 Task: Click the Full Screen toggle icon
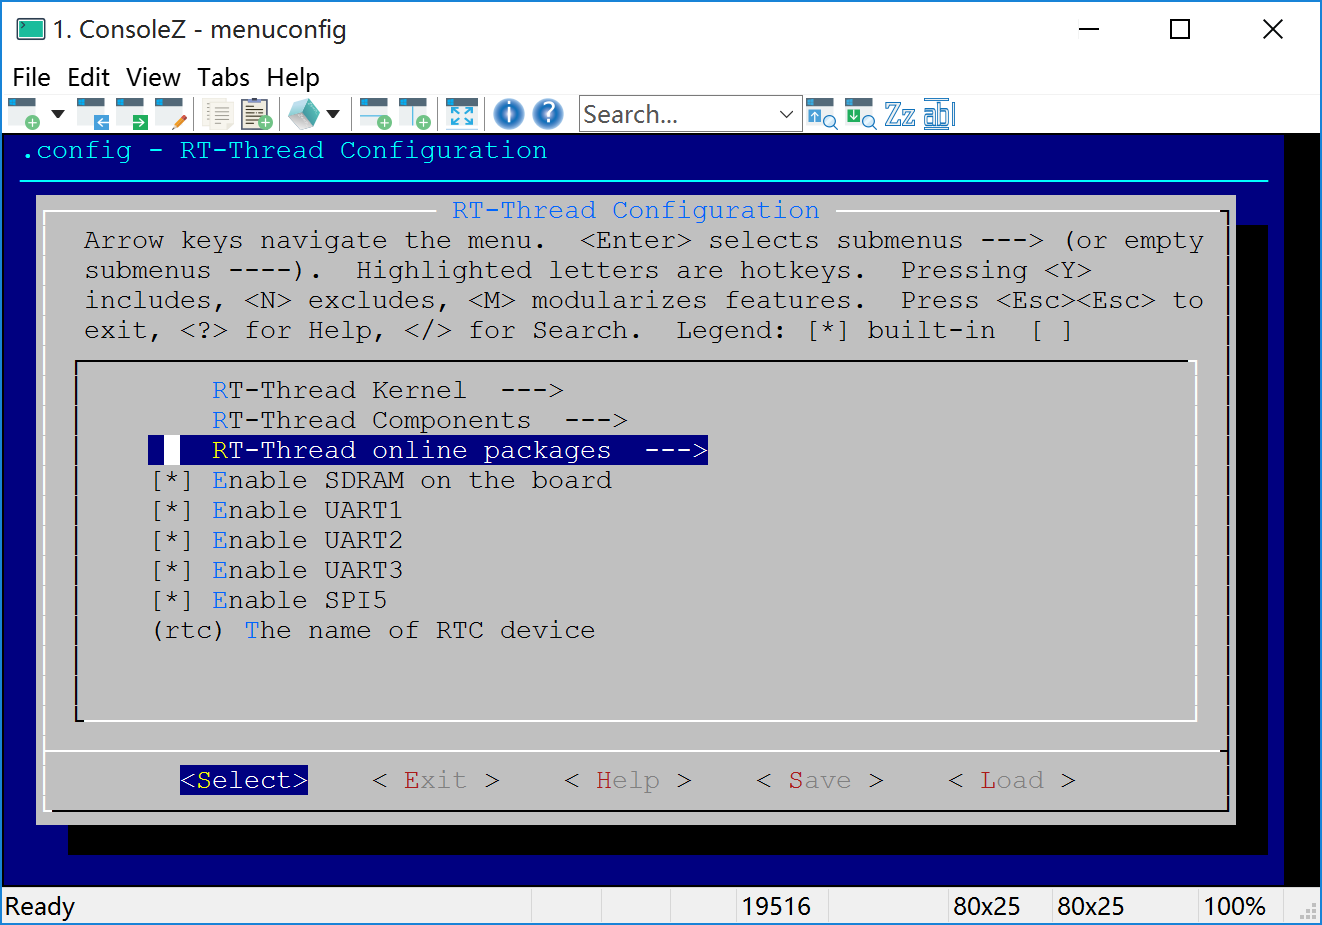tap(461, 114)
